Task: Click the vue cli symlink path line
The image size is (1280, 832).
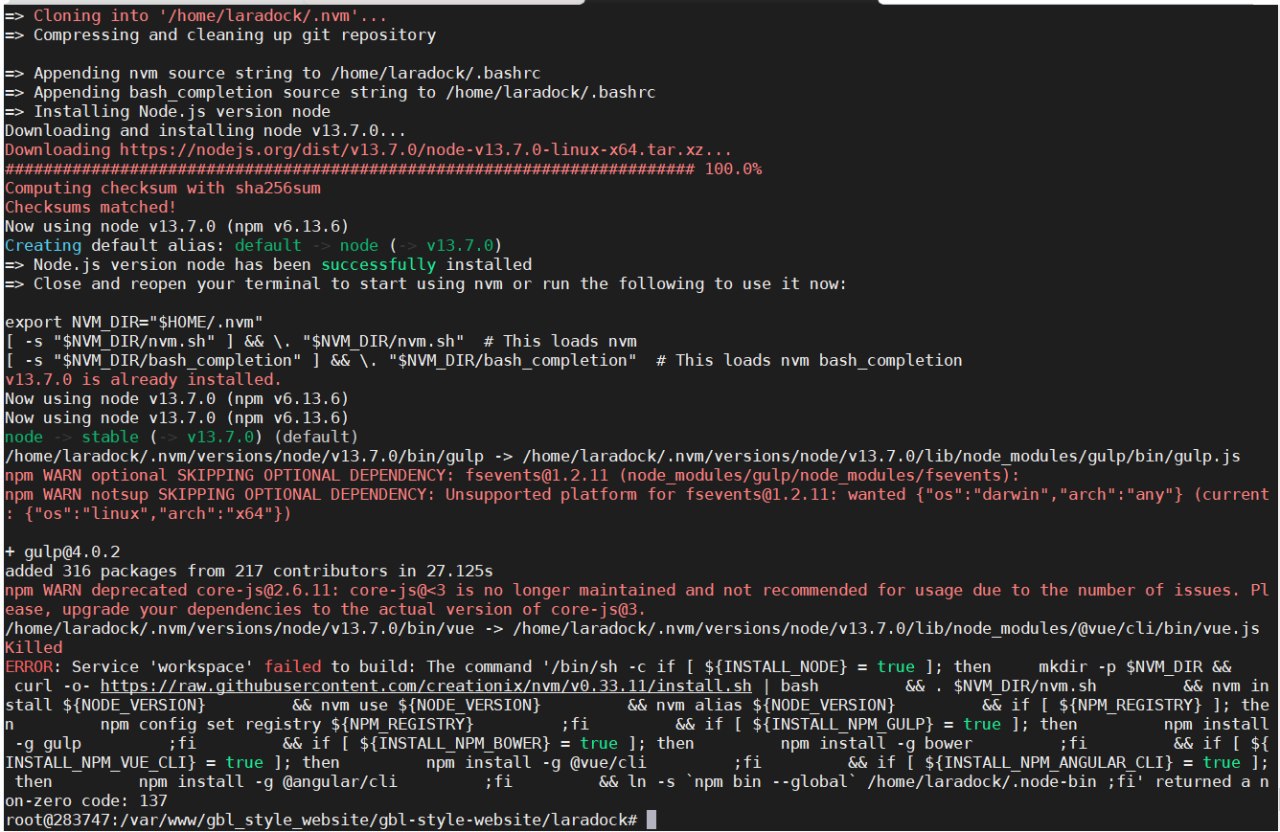Action: click(632, 628)
